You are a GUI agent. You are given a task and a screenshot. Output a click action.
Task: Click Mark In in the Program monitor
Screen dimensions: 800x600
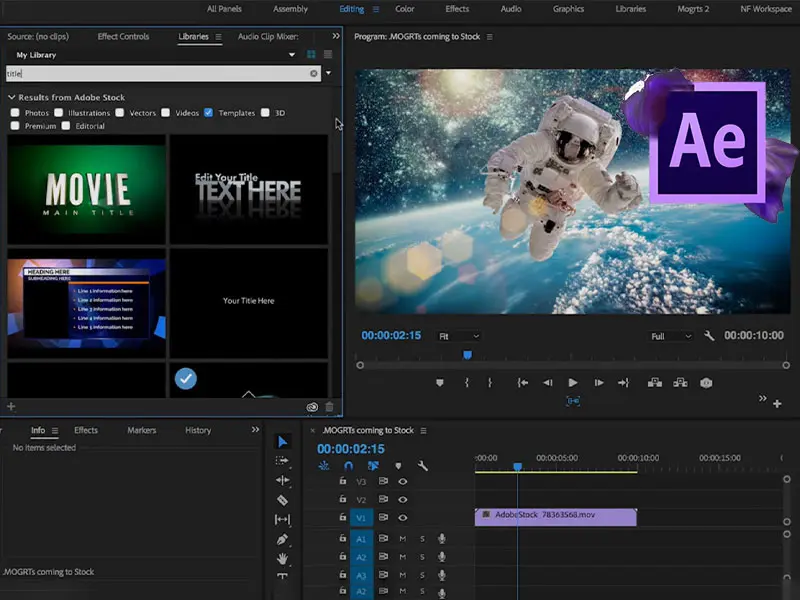pyautogui.click(x=466, y=383)
